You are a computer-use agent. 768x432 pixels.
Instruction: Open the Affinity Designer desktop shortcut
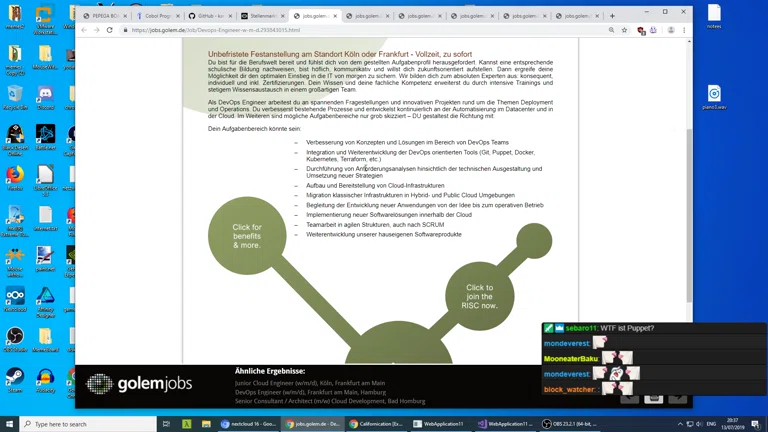(x=45, y=302)
